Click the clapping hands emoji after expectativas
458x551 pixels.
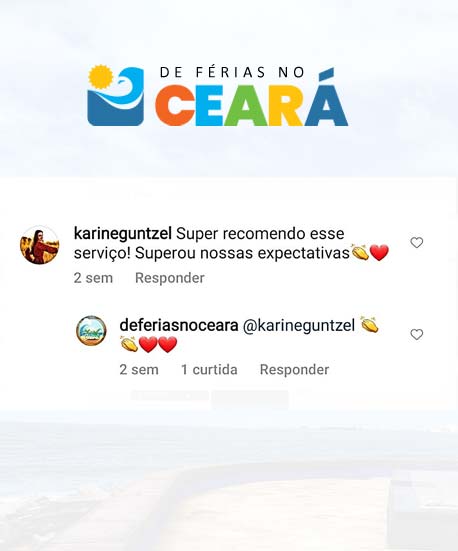[360, 252]
